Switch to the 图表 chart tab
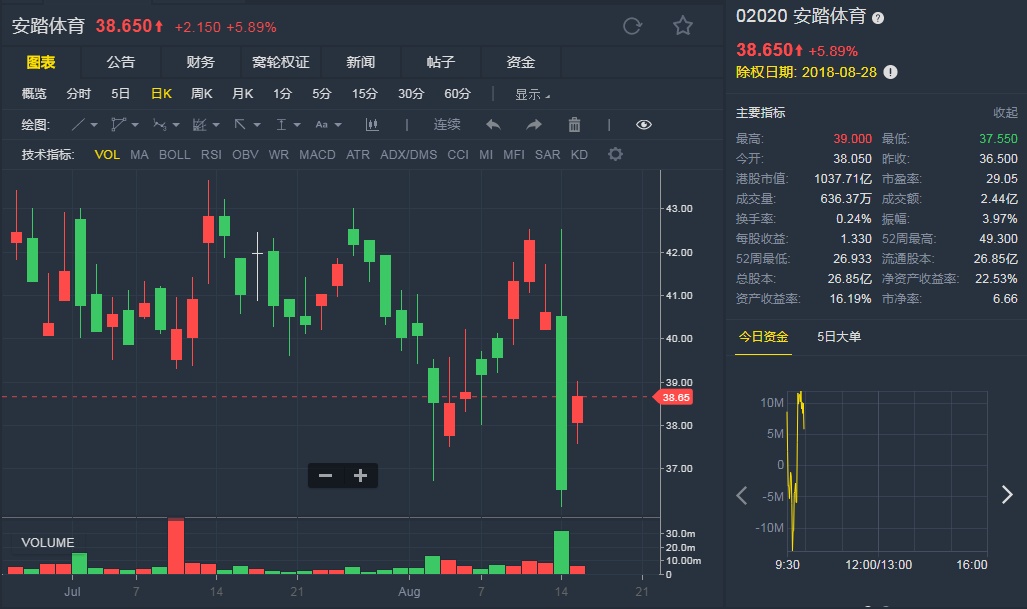Screen dimensions: 1027x609 pos(41,62)
